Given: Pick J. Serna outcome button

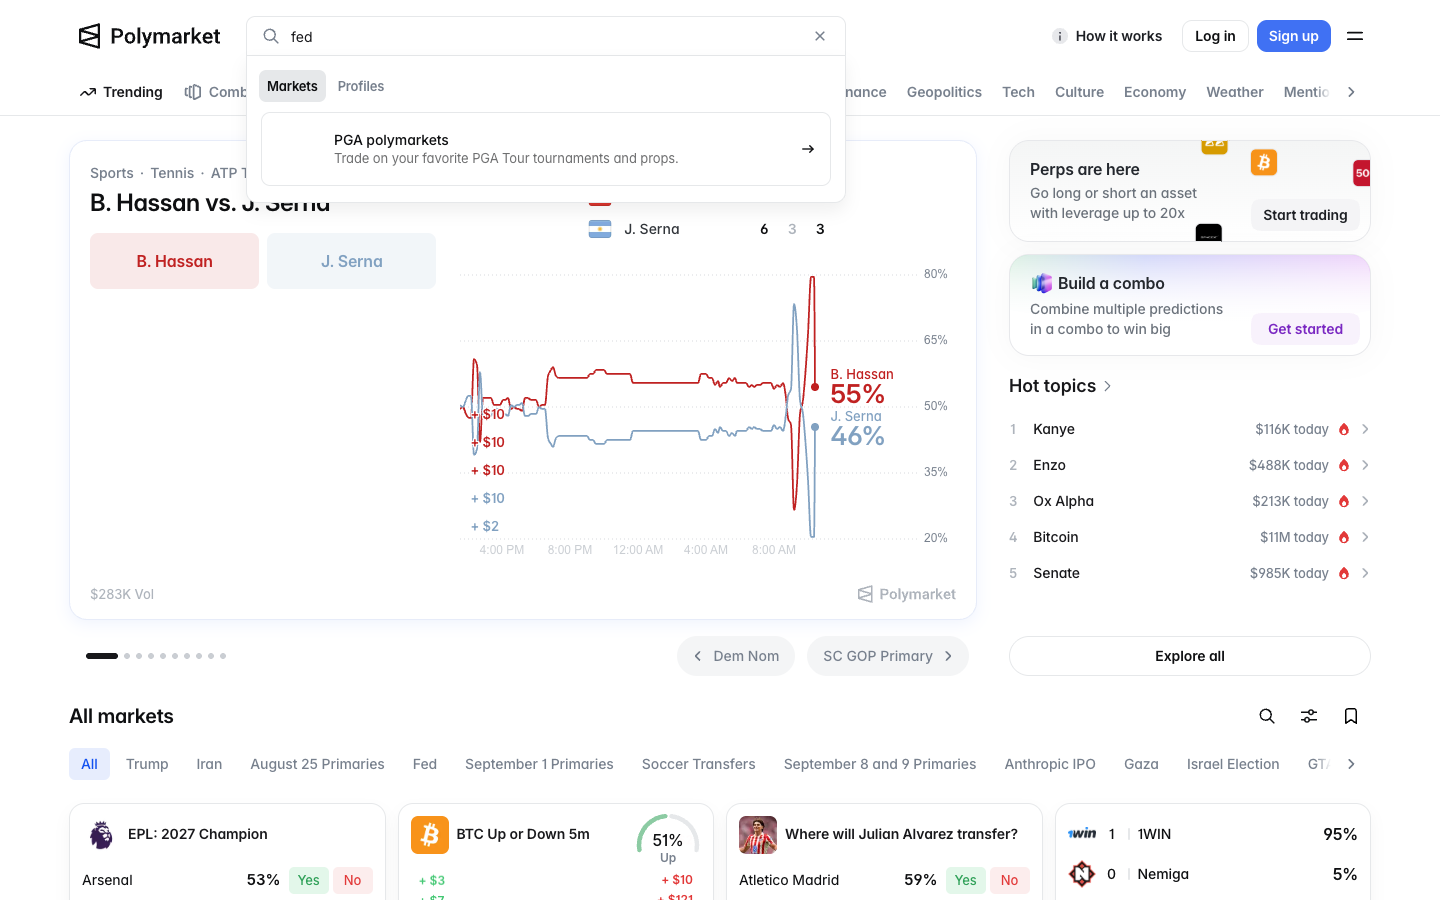Looking at the screenshot, I should (x=351, y=261).
